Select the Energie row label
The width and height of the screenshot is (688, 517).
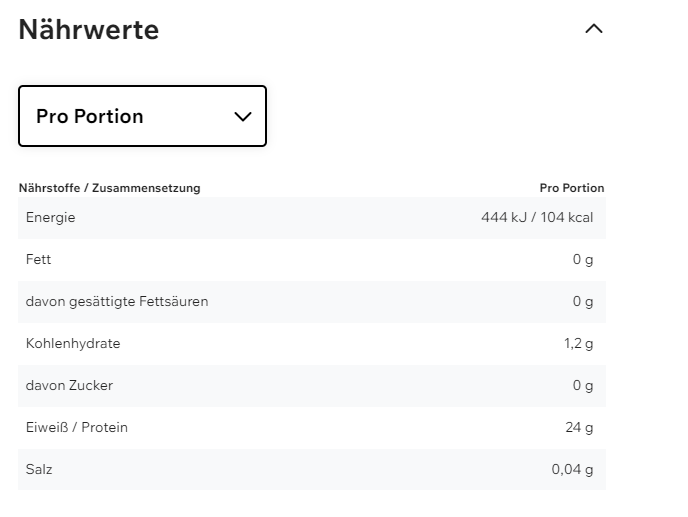tap(50, 217)
